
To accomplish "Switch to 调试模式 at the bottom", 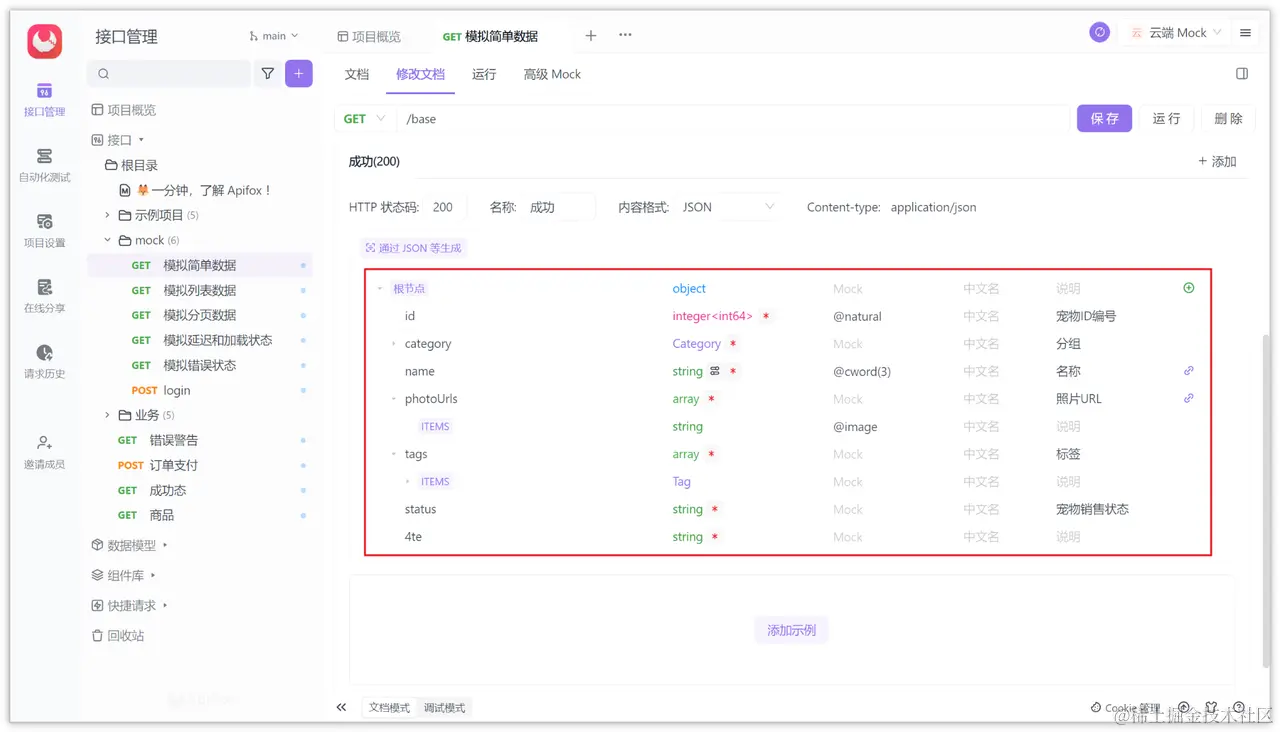I will 444,707.
